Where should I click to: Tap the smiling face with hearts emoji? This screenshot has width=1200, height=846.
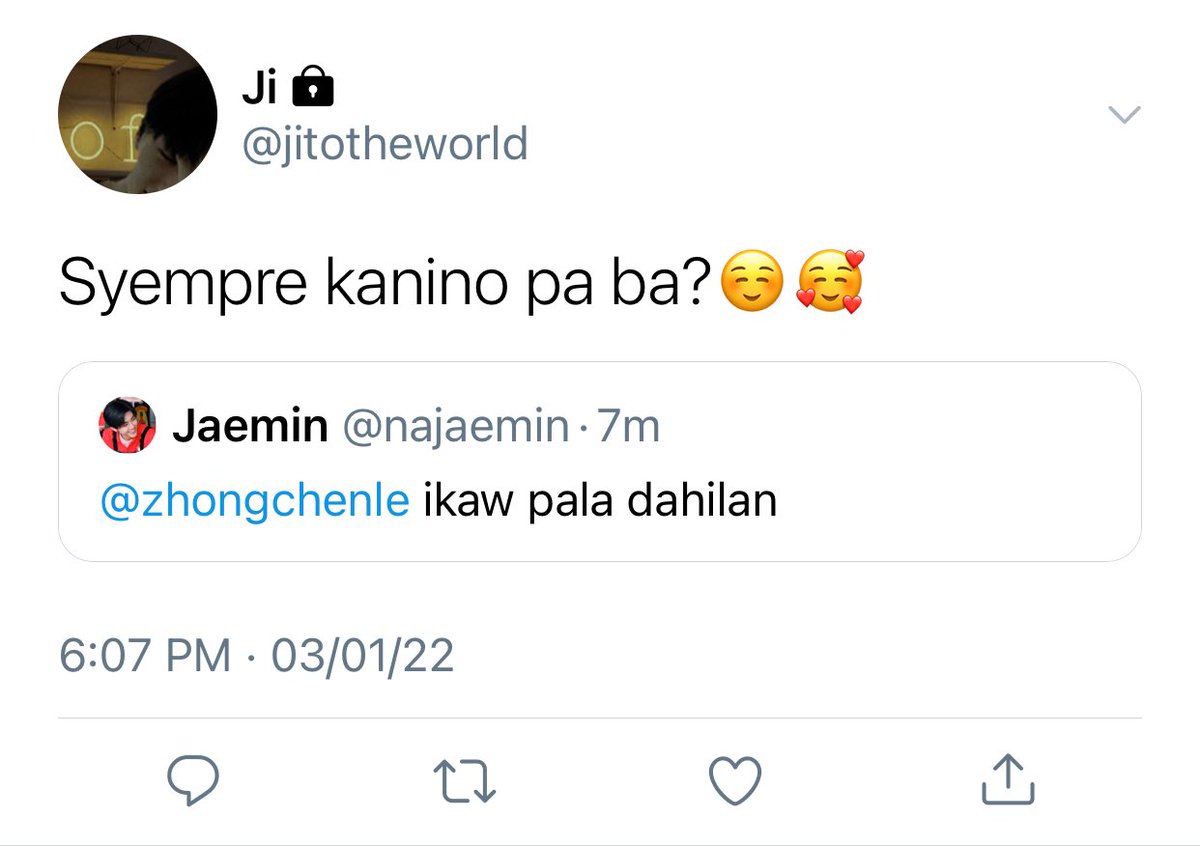(x=829, y=283)
